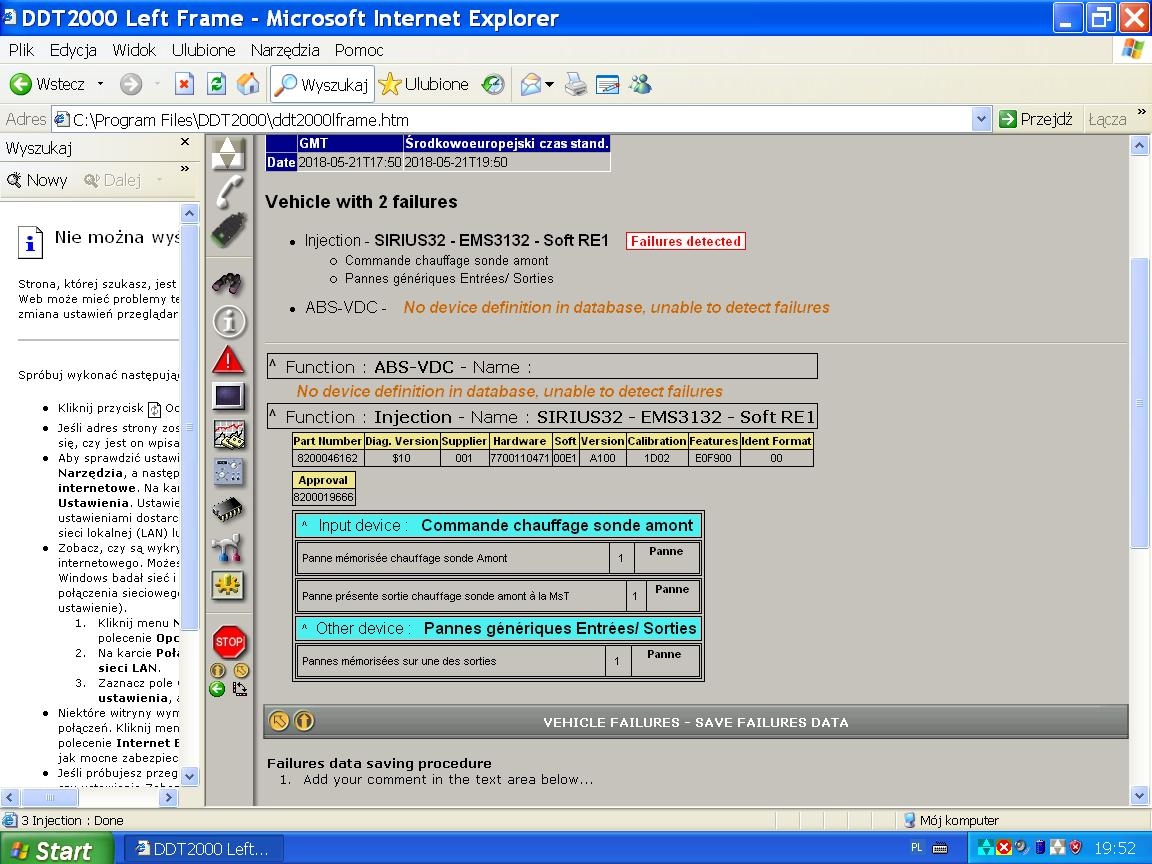Click the main page vertical scrollbar thumb
Image resolution: width=1152 pixels, height=864 pixels.
coord(1139,403)
